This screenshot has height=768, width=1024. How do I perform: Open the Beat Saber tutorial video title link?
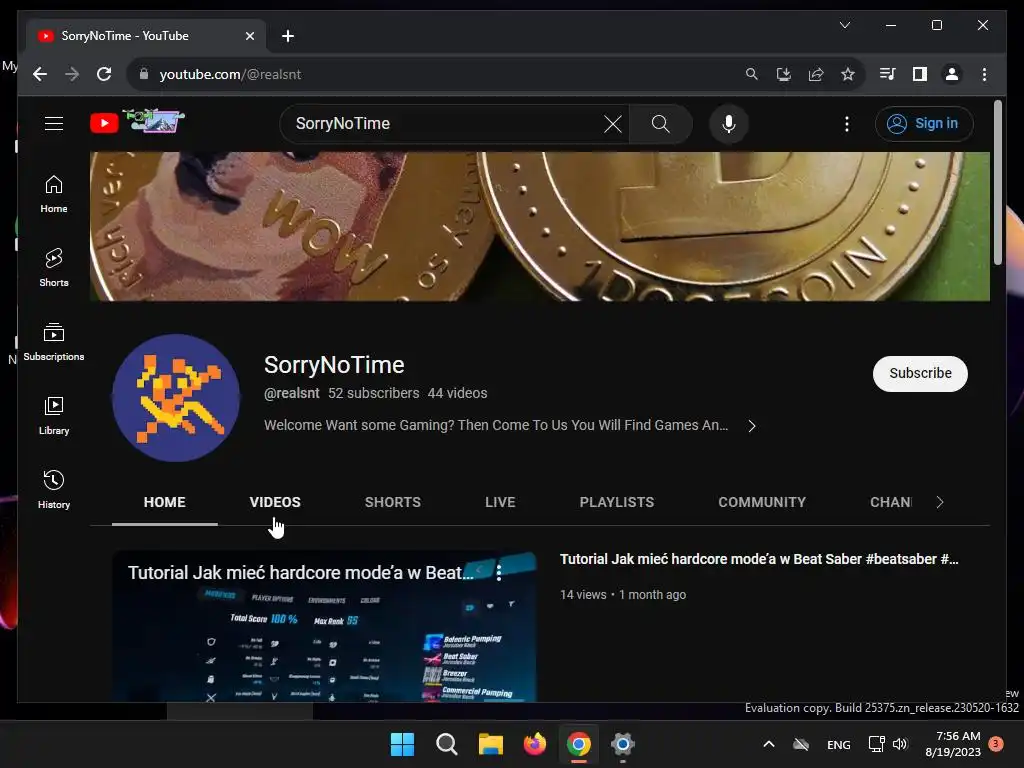[759, 559]
